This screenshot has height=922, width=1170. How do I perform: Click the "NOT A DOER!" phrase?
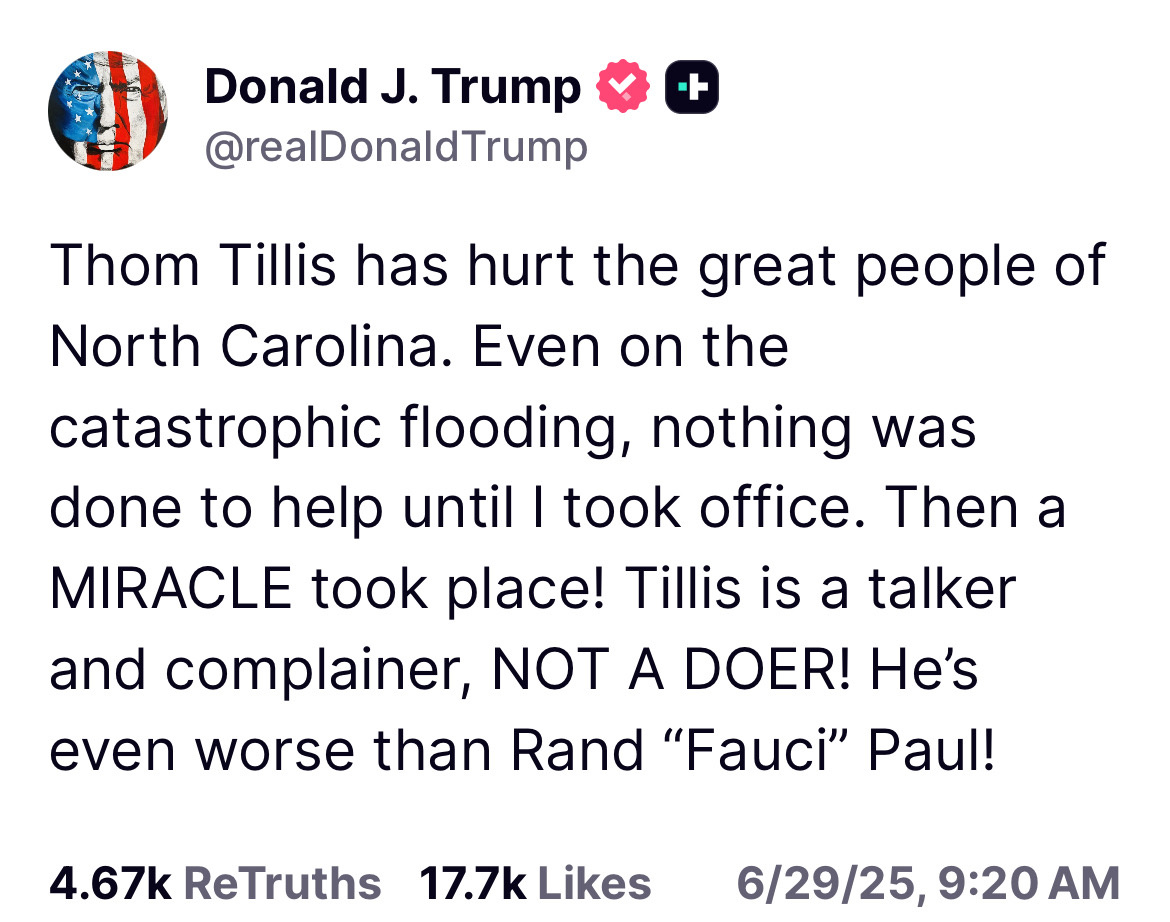671,670
